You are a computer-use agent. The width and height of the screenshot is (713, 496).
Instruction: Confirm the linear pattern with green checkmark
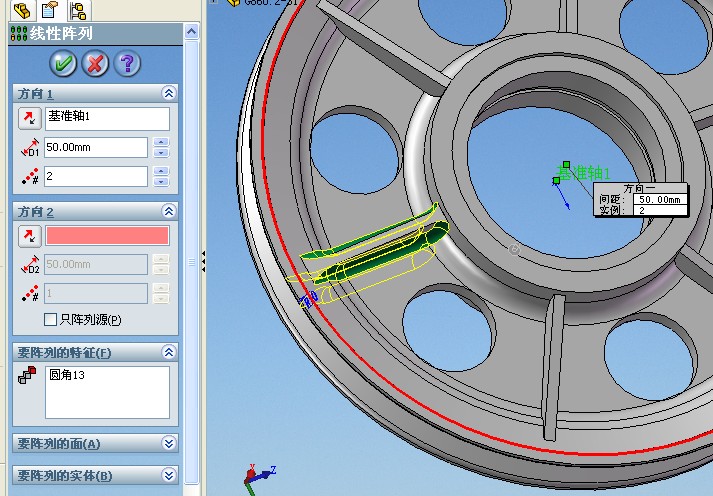click(x=63, y=63)
